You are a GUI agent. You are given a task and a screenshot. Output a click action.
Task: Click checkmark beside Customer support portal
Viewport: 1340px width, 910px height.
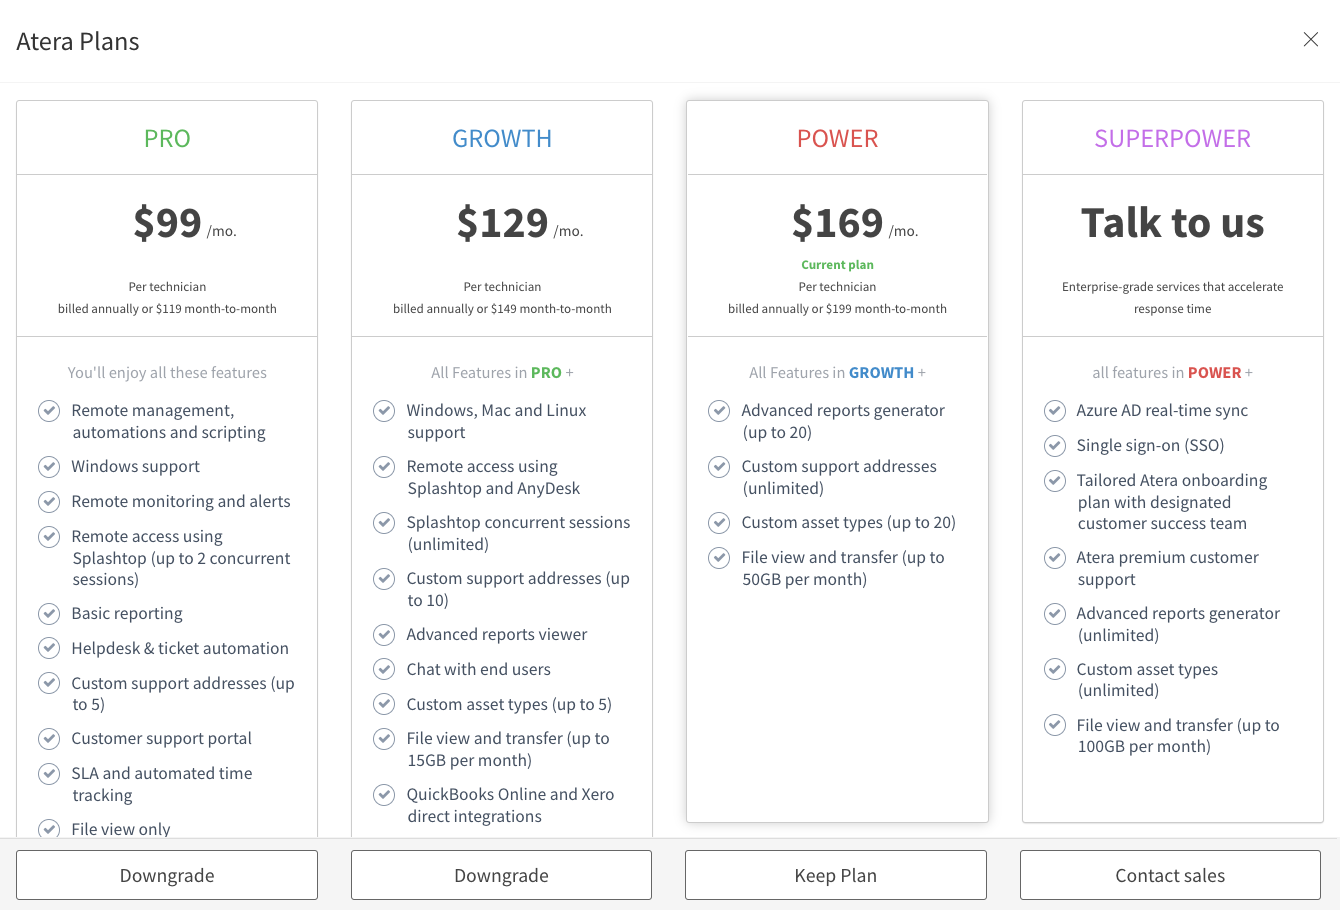tap(49, 739)
